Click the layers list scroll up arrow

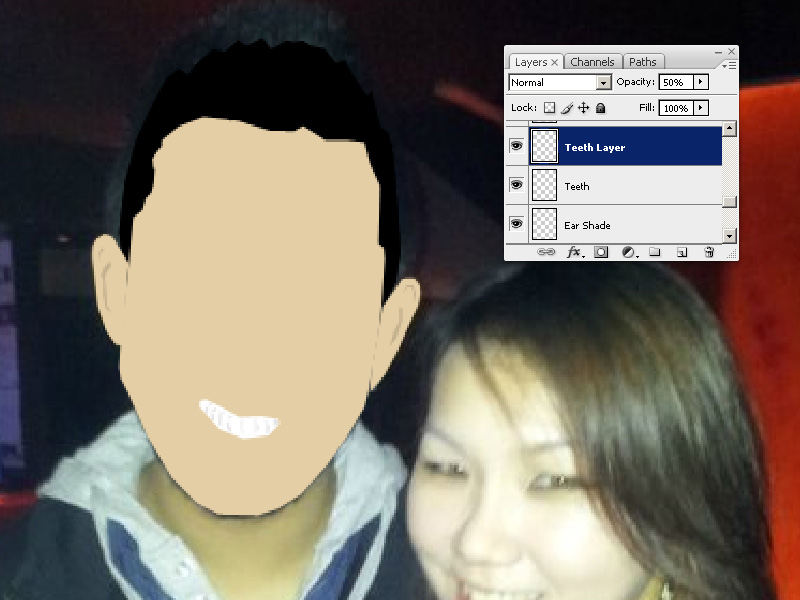pos(730,129)
